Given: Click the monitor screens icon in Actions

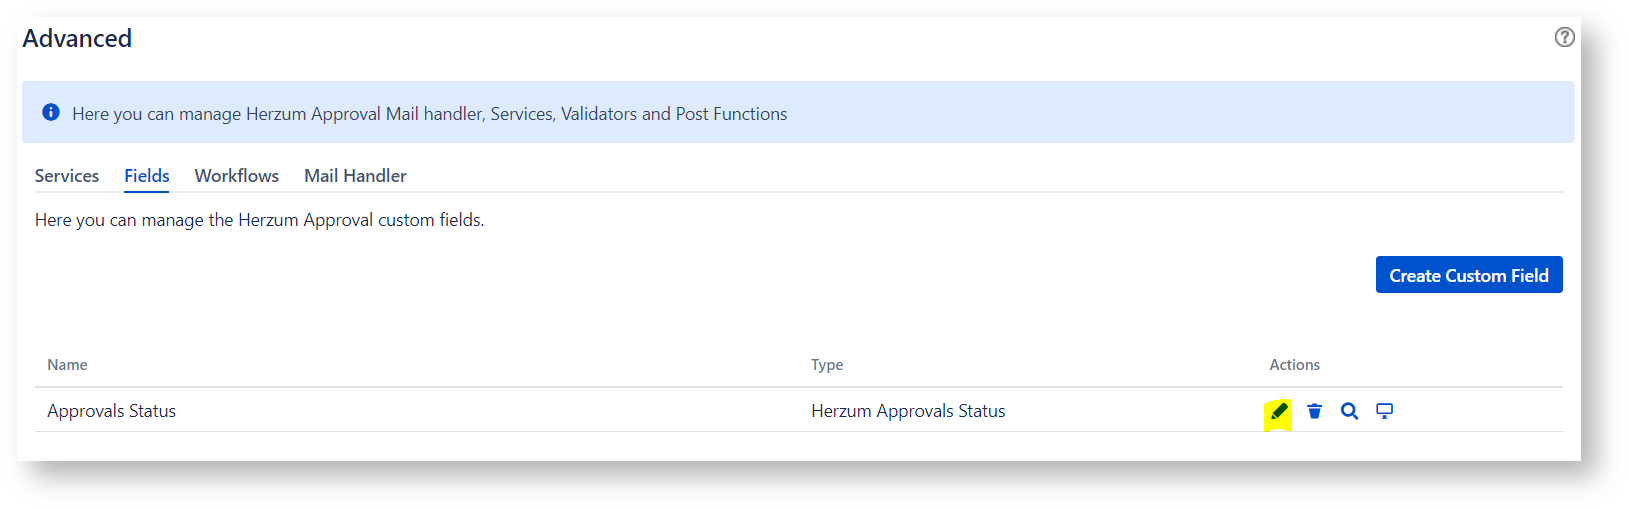Looking at the screenshot, I should click(x=1385, y=411).
